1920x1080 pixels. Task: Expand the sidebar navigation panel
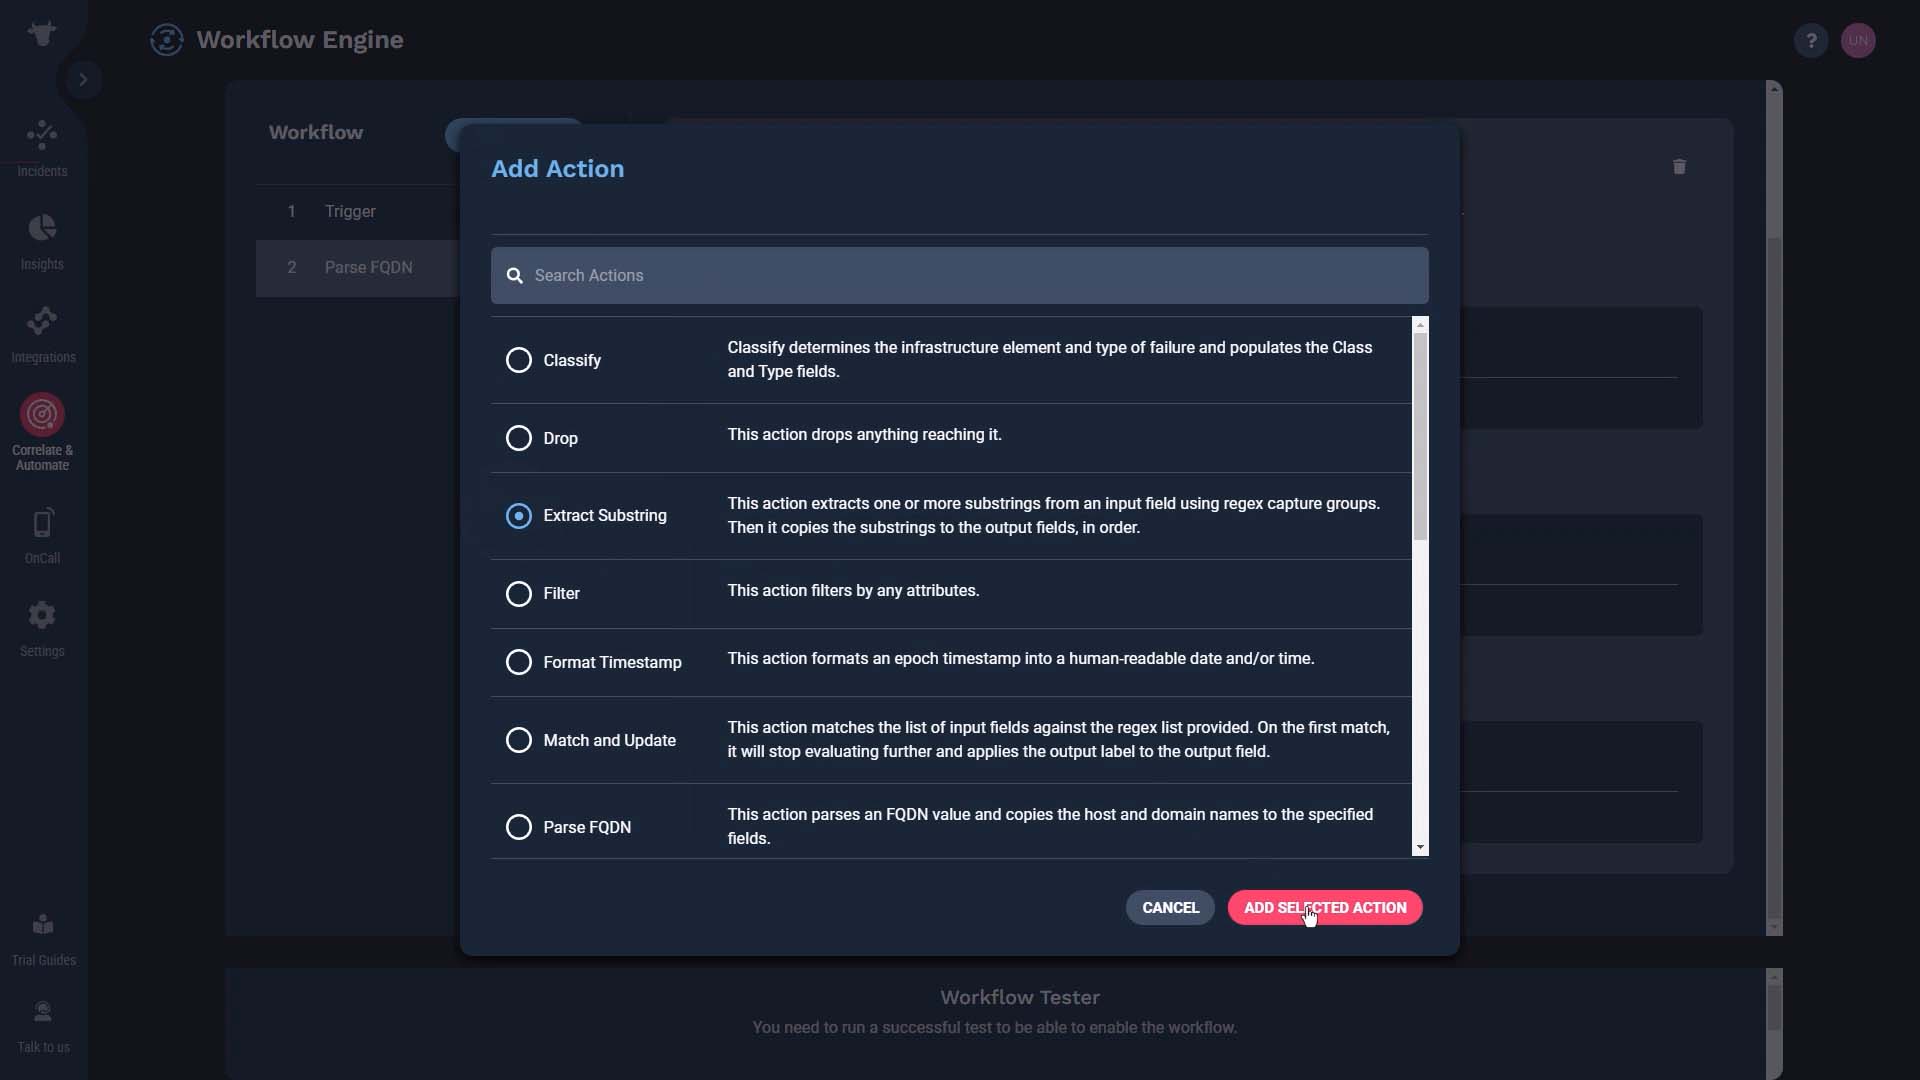pos(82,79)
